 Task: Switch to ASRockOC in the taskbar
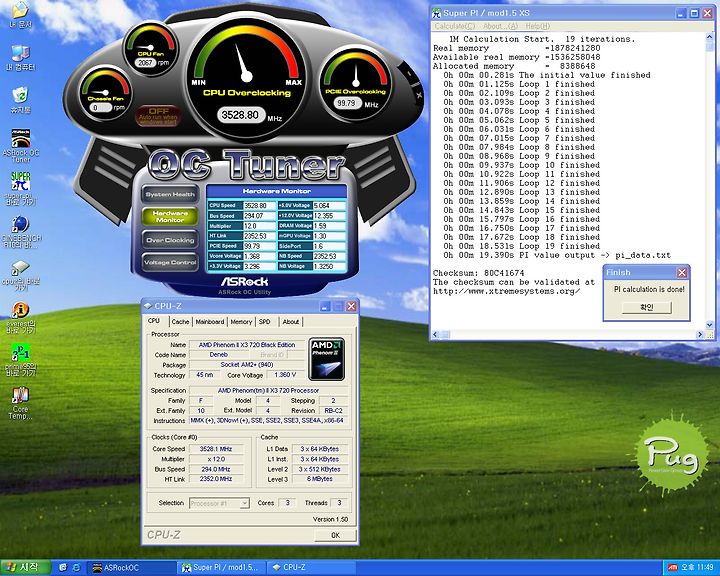[x=133, y=568]
